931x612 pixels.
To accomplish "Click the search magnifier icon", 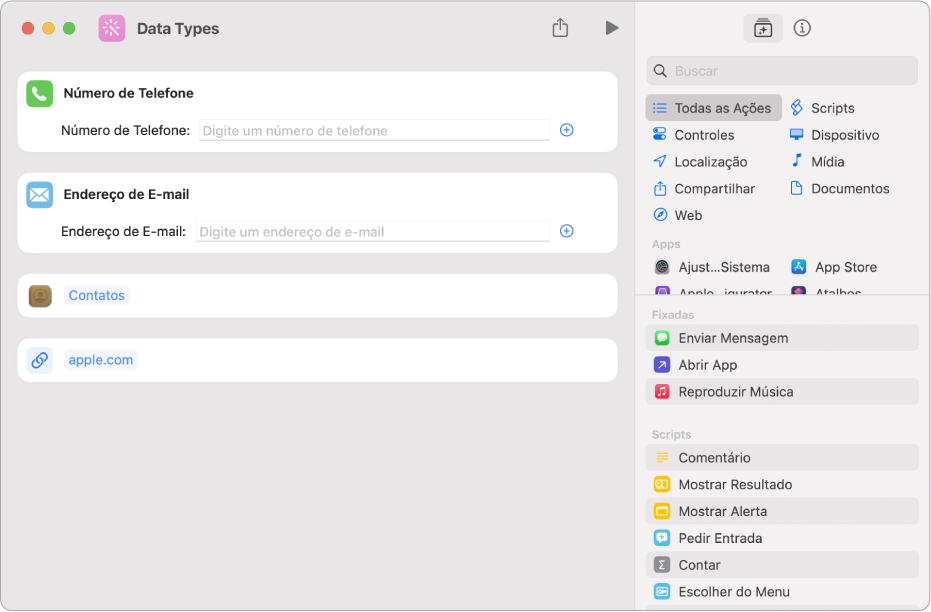I will tap(660, 71).
